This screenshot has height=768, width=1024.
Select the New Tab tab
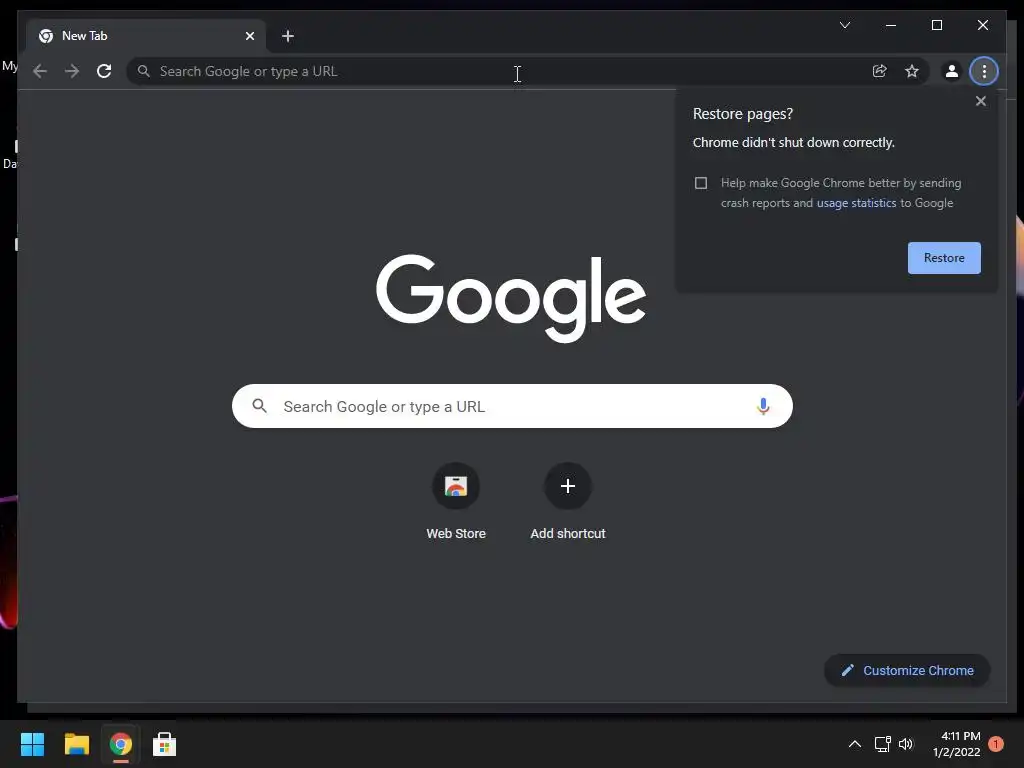pyautogui.click(x=146, y=36)
